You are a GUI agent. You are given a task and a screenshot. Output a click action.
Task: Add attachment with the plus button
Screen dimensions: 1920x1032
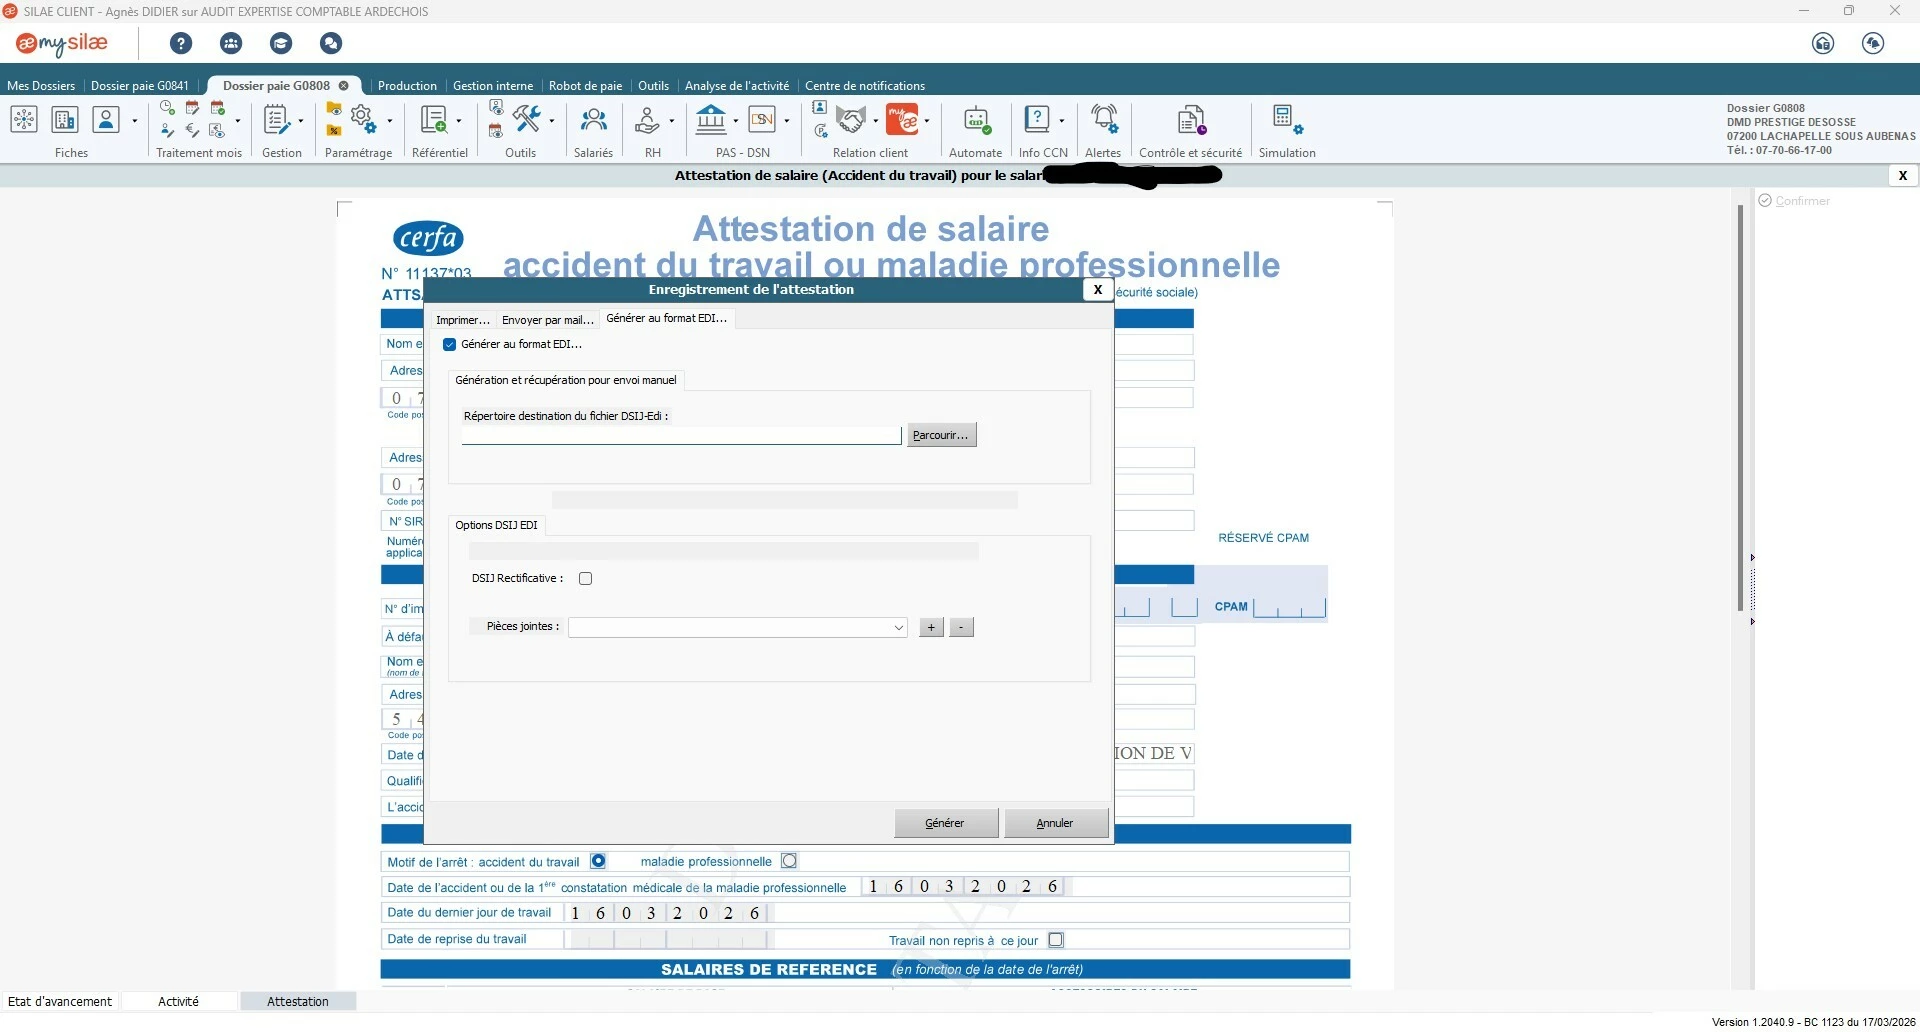click(x=931, y=628)
